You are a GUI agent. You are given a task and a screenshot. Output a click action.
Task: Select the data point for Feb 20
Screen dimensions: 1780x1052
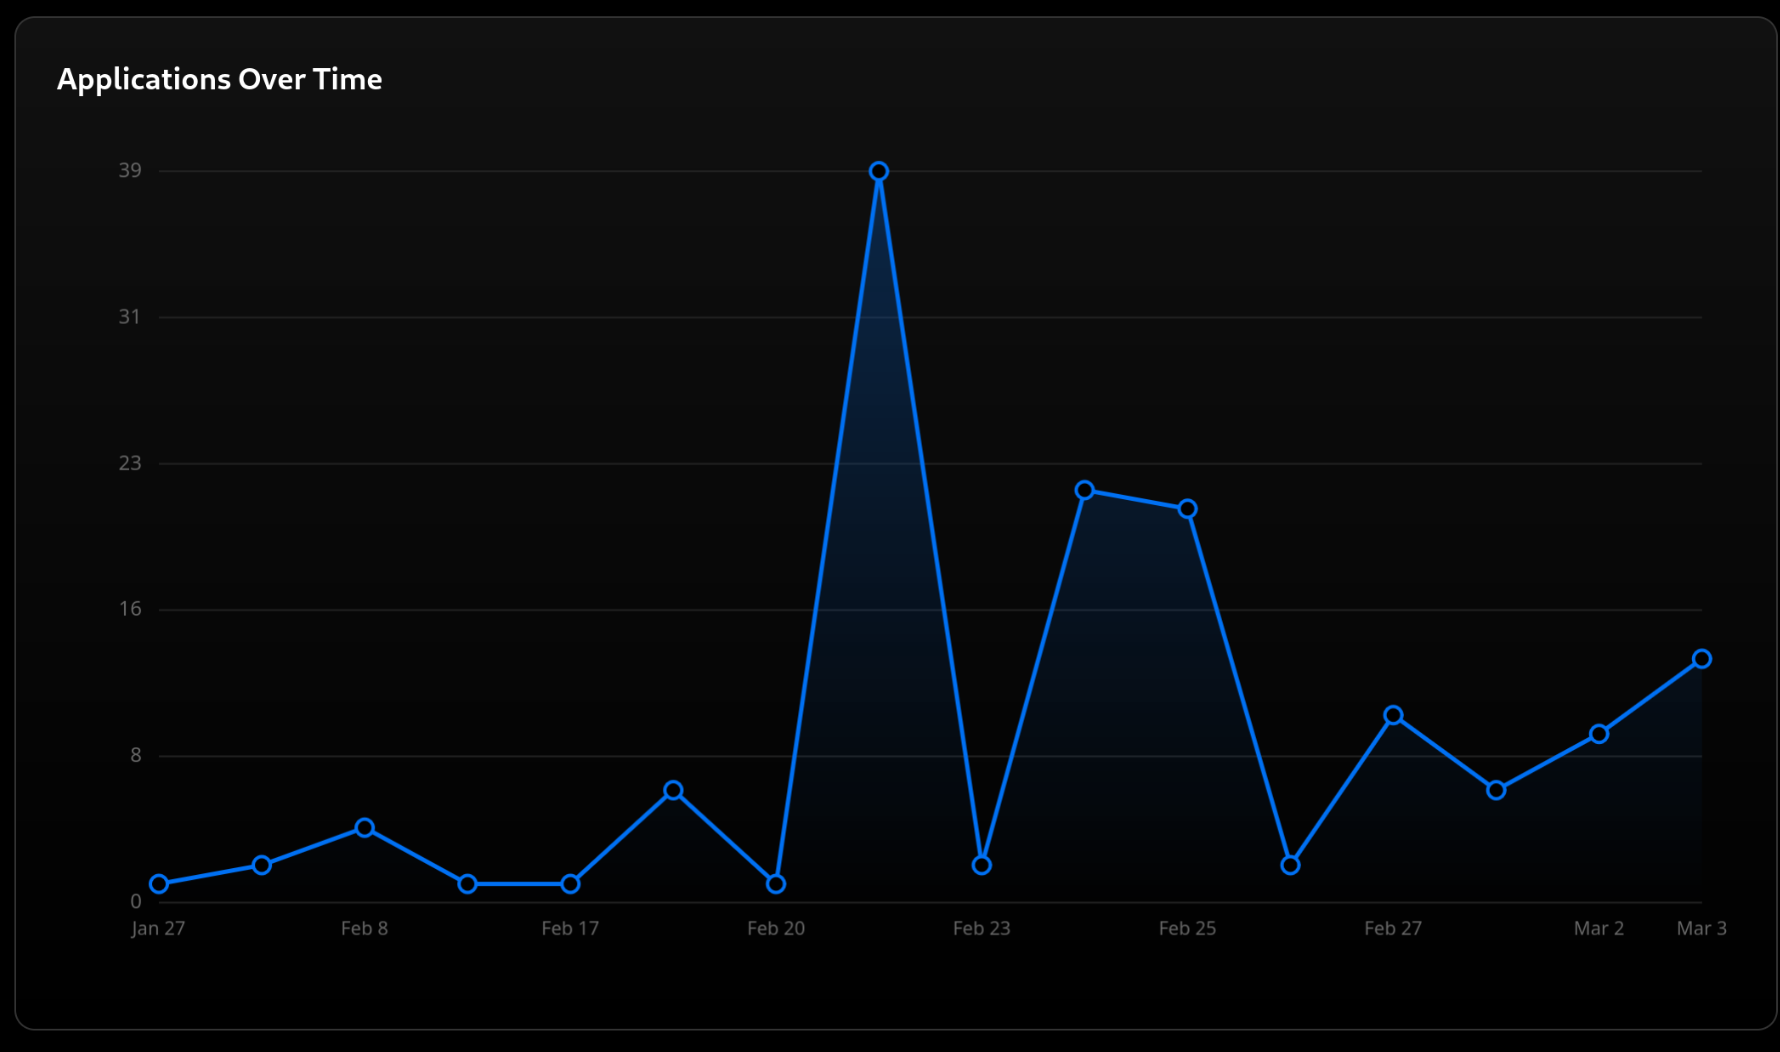pyautogui.click(x=776, y=884)
